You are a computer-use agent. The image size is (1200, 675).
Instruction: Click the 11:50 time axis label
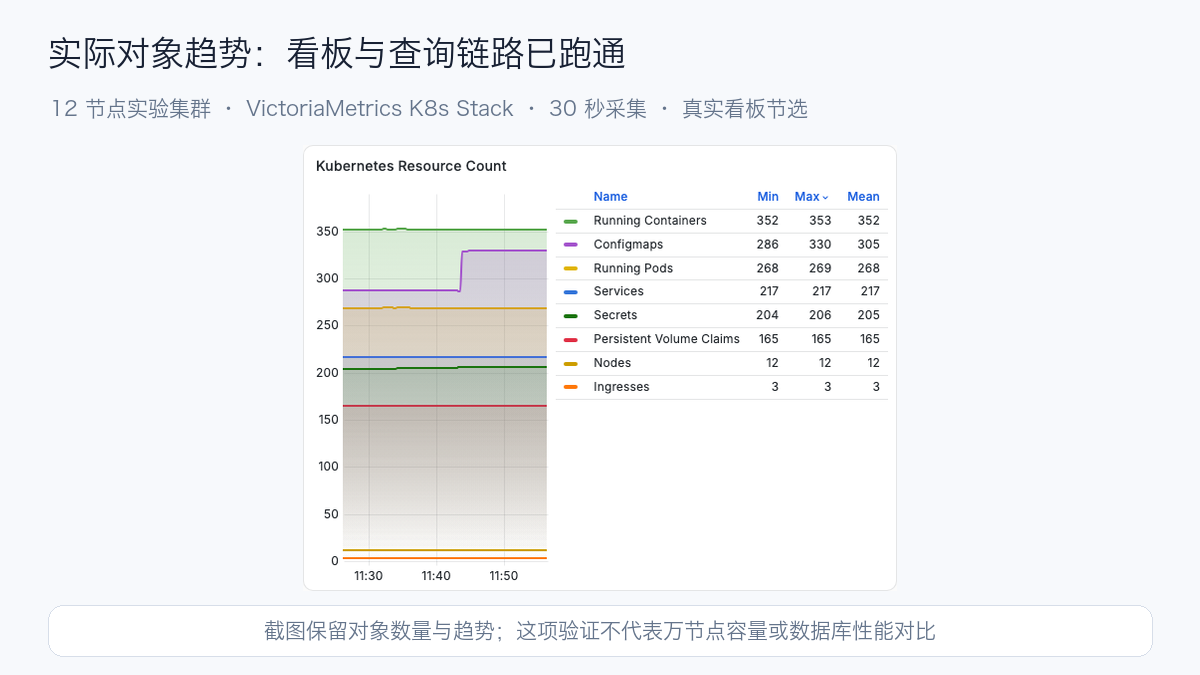tap(504, 576)
